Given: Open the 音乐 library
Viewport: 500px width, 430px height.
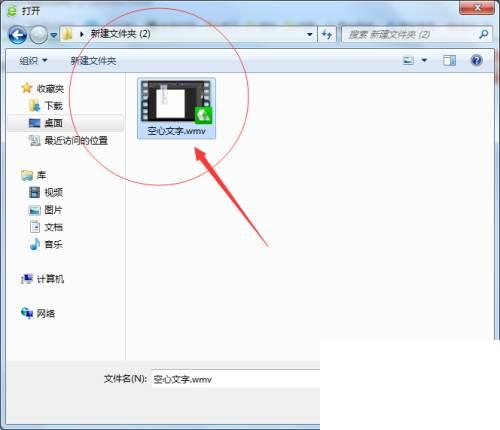Looking at the screenshot, I should 53,245.
